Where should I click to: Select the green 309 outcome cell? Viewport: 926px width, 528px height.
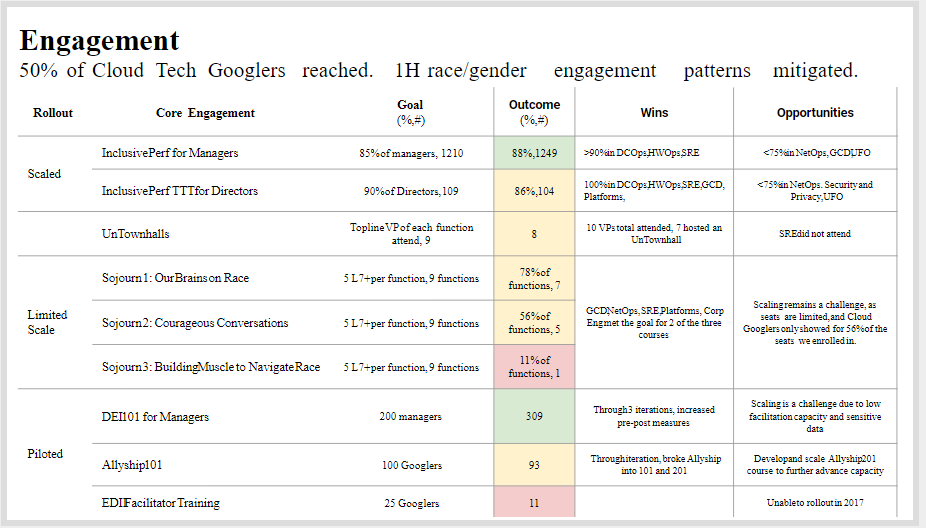click(534, 416)
